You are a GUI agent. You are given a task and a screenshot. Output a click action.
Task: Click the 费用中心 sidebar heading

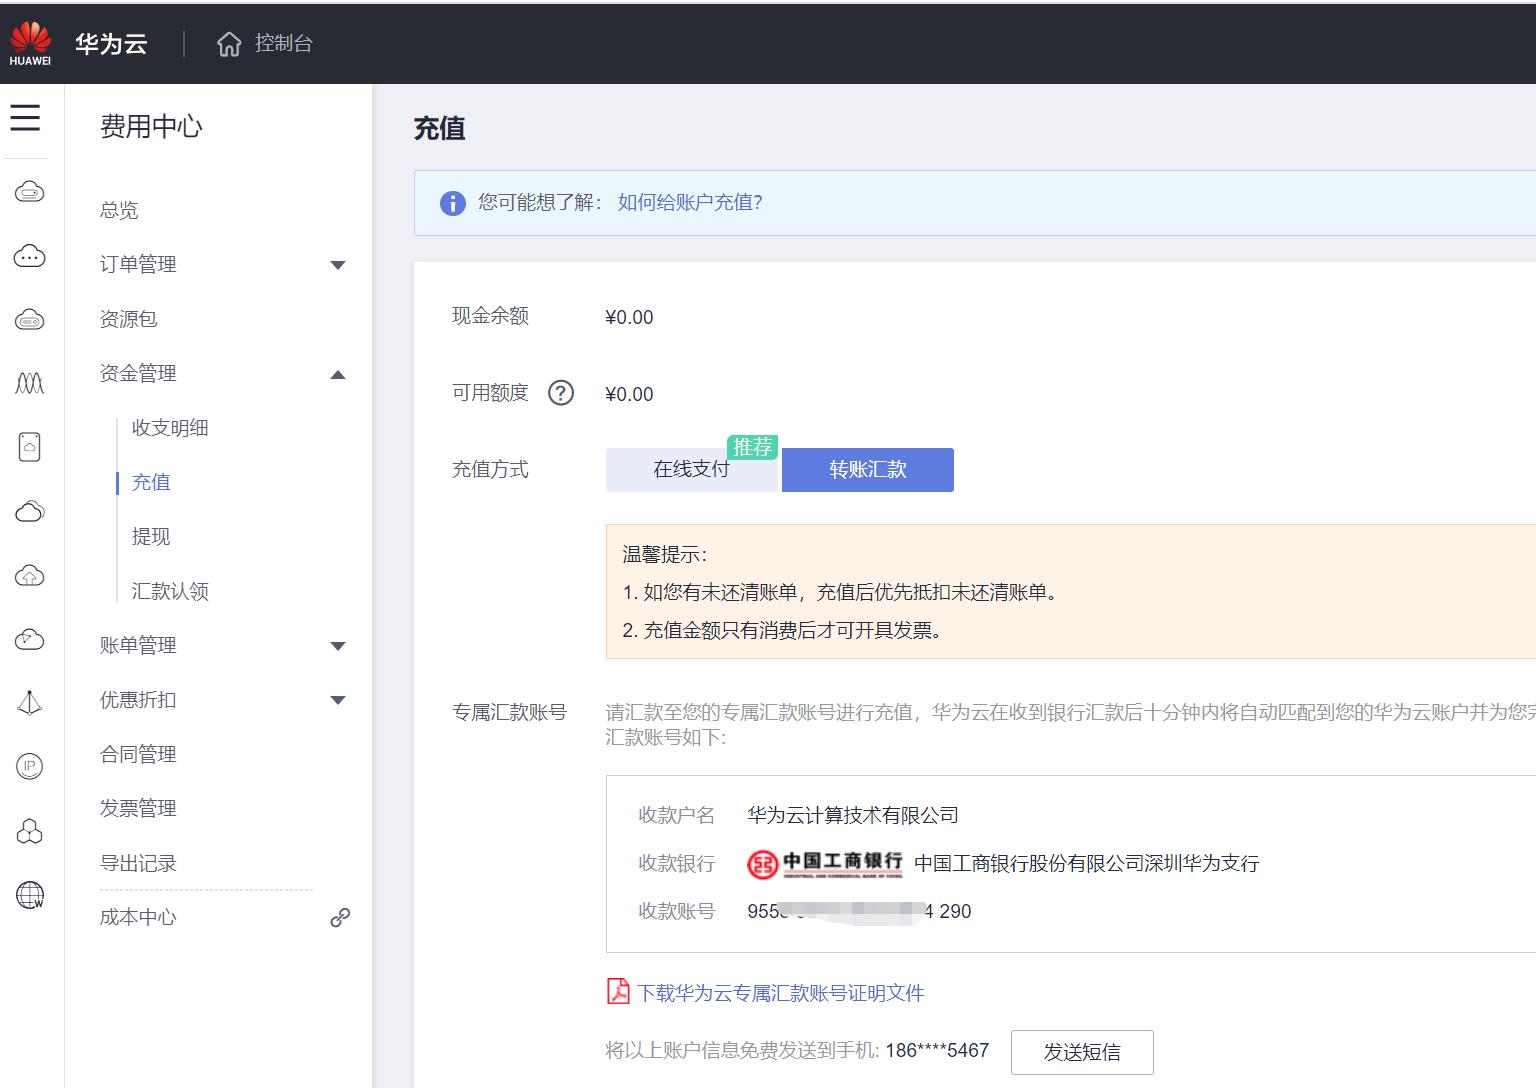(x=151, y=126)
